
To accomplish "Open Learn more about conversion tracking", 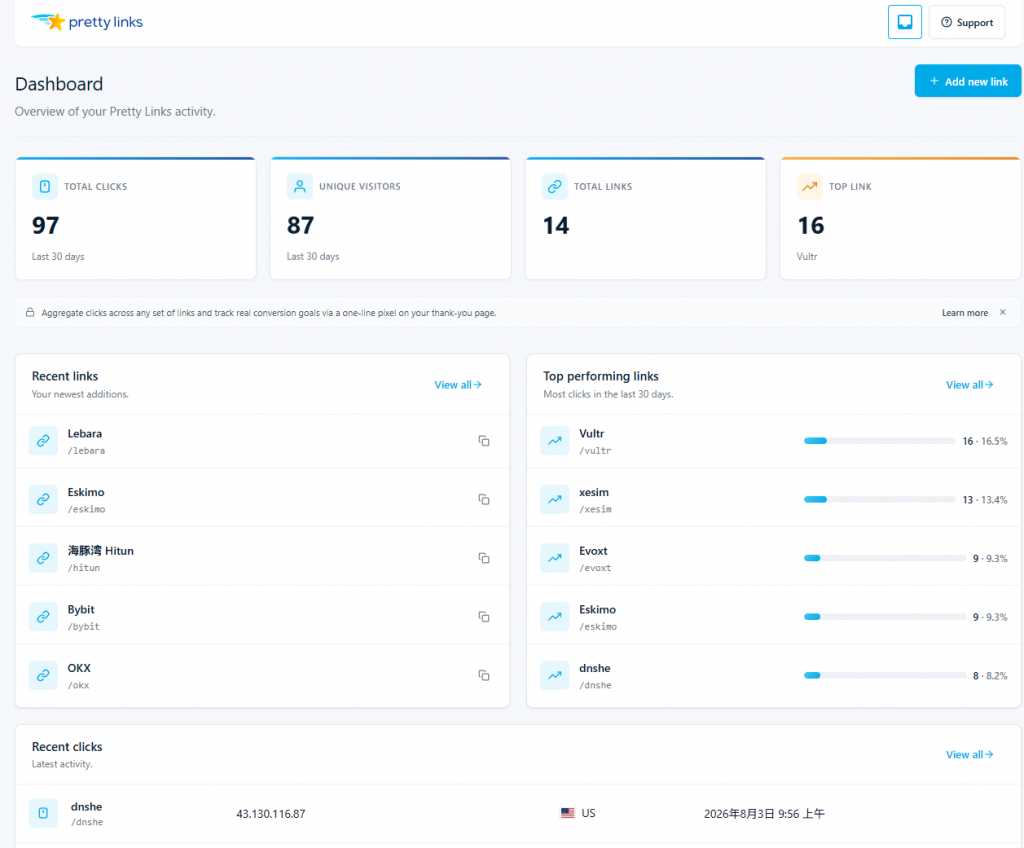I will pyautogui.click(x=965, y=313).
